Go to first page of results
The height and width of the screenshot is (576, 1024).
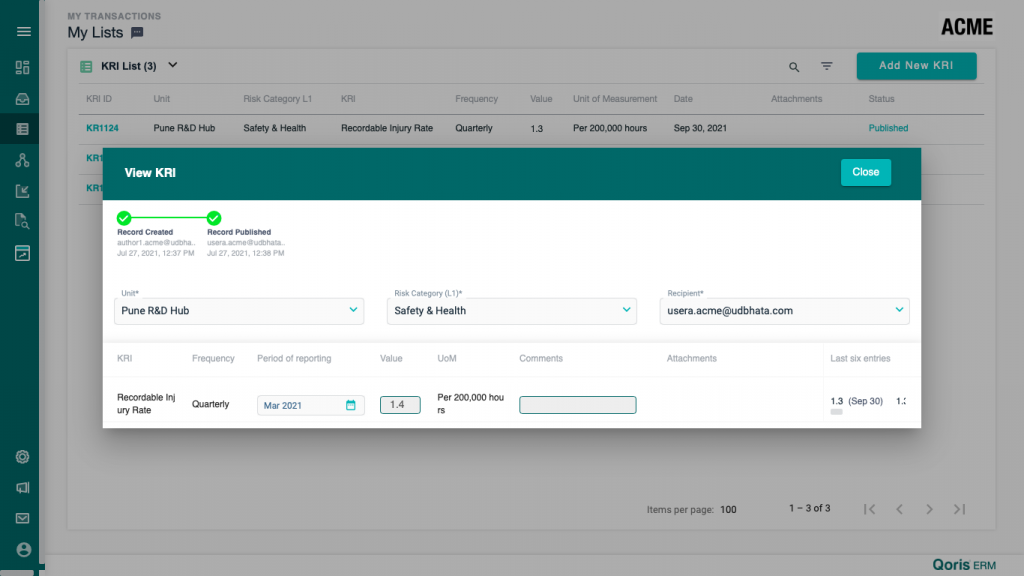click(x=869, y=509)
